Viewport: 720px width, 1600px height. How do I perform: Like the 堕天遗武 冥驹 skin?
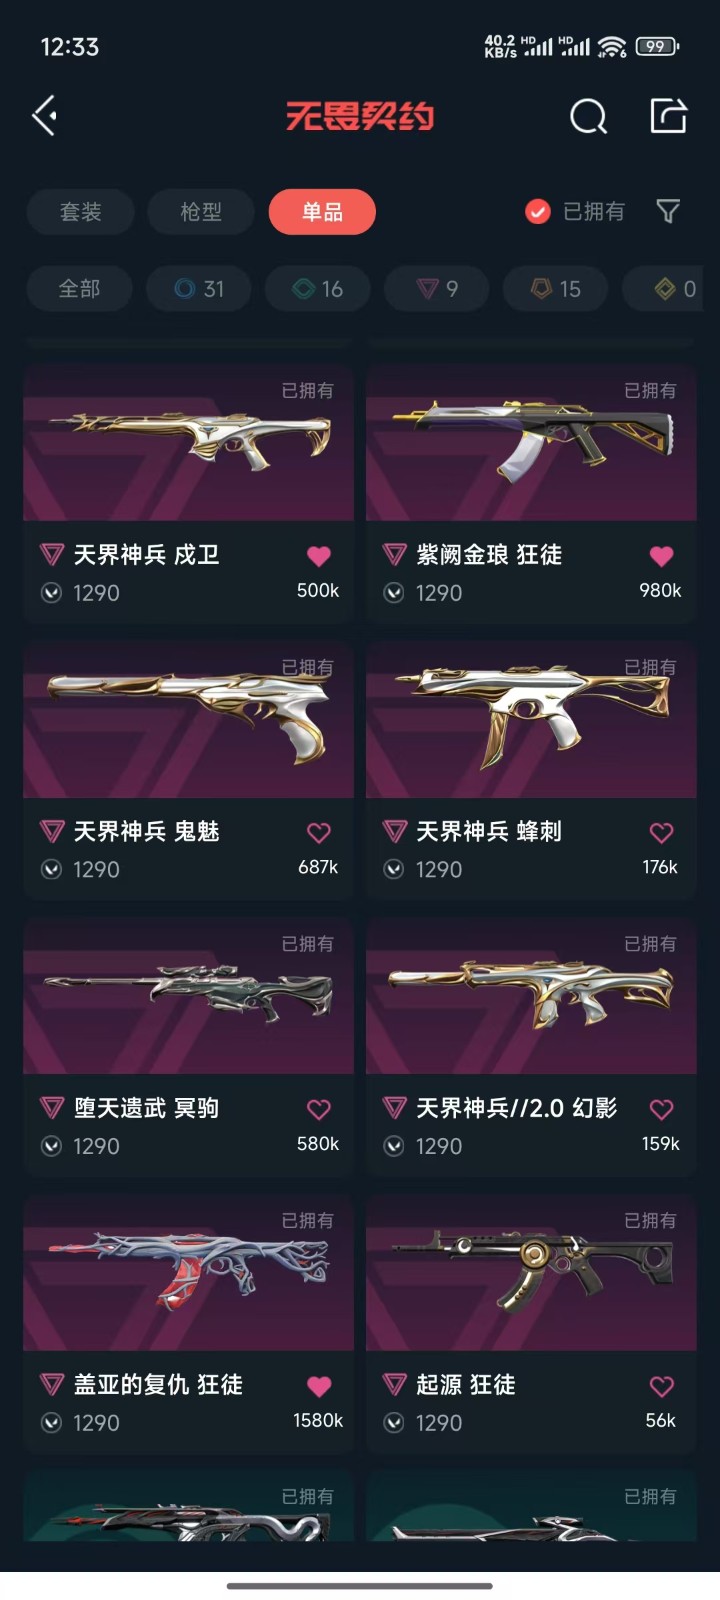click(319, 1109)
